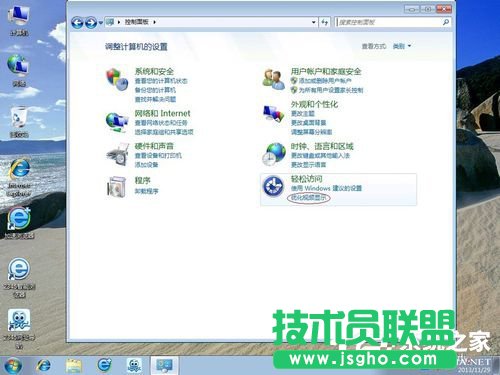
Task: Select the 网络 desktop icon
Action: (19, 71)
